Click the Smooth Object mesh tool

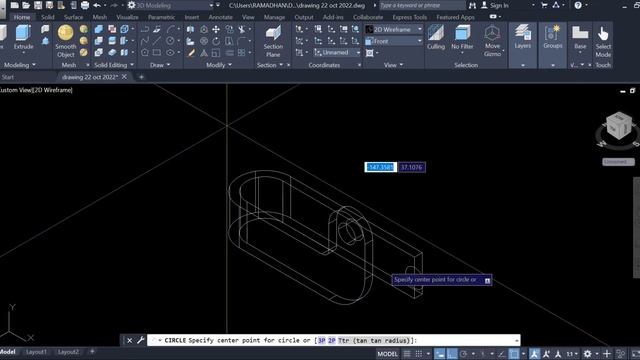(x=65, y=40)
